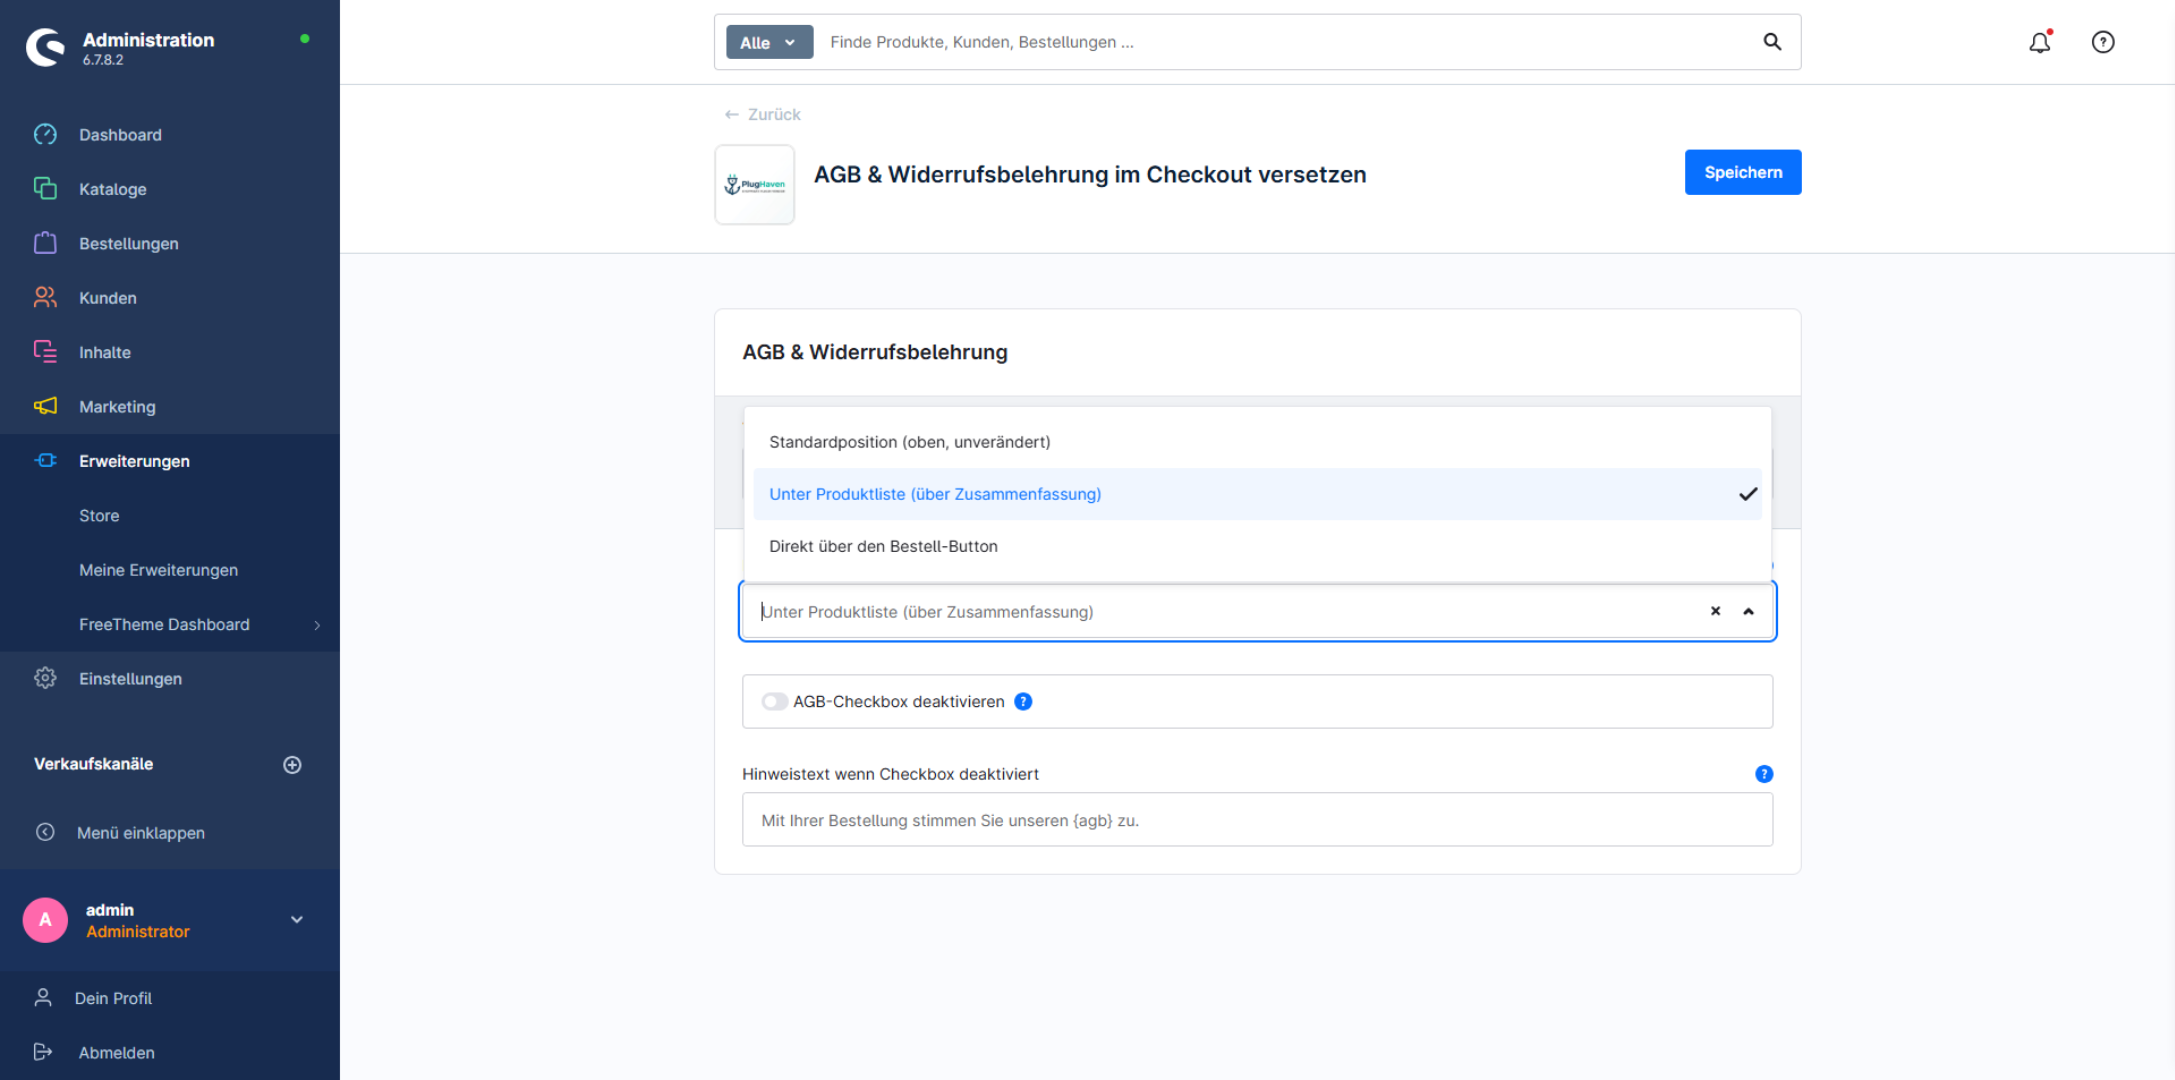Click the Menü einklappen label
Screen dimensions: 2175x1080
click(140, 832)
